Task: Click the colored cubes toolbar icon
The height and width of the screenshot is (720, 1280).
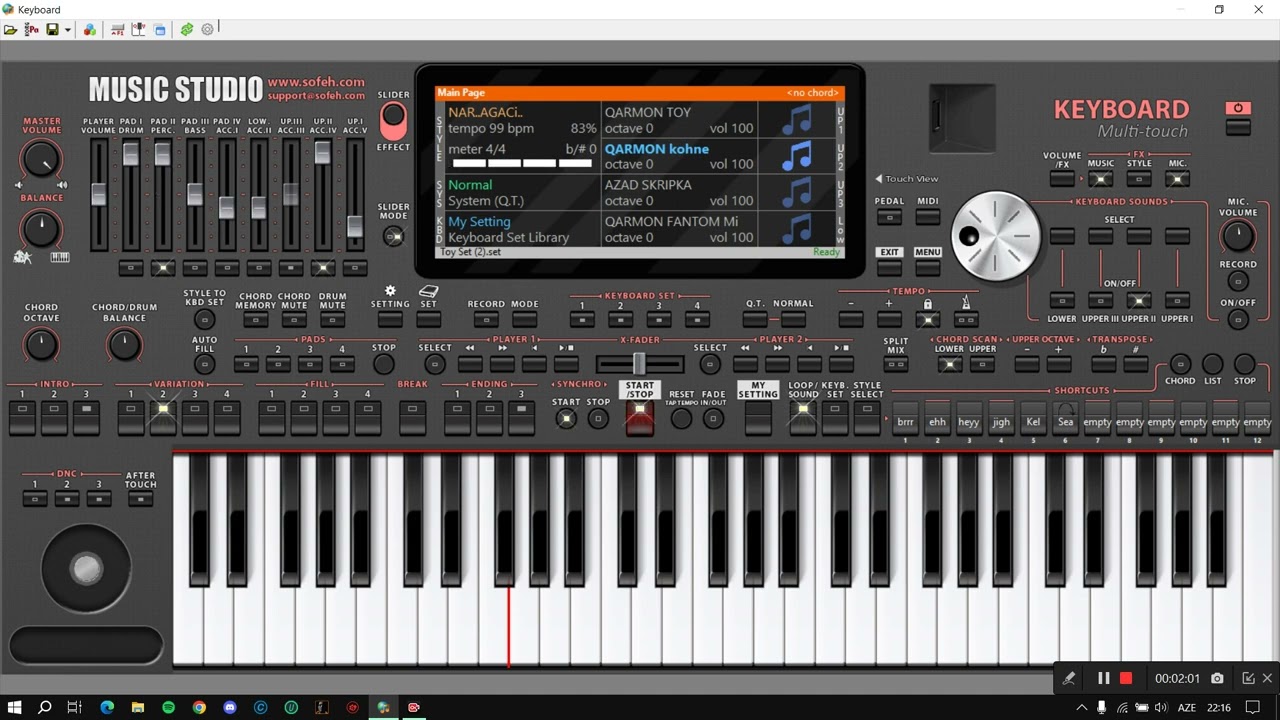Action: (89, 30)
